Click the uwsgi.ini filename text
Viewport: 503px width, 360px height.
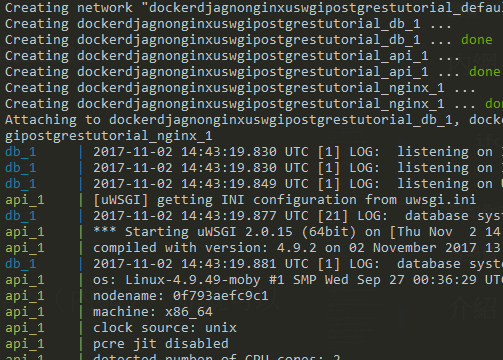(x=440, y=200)
